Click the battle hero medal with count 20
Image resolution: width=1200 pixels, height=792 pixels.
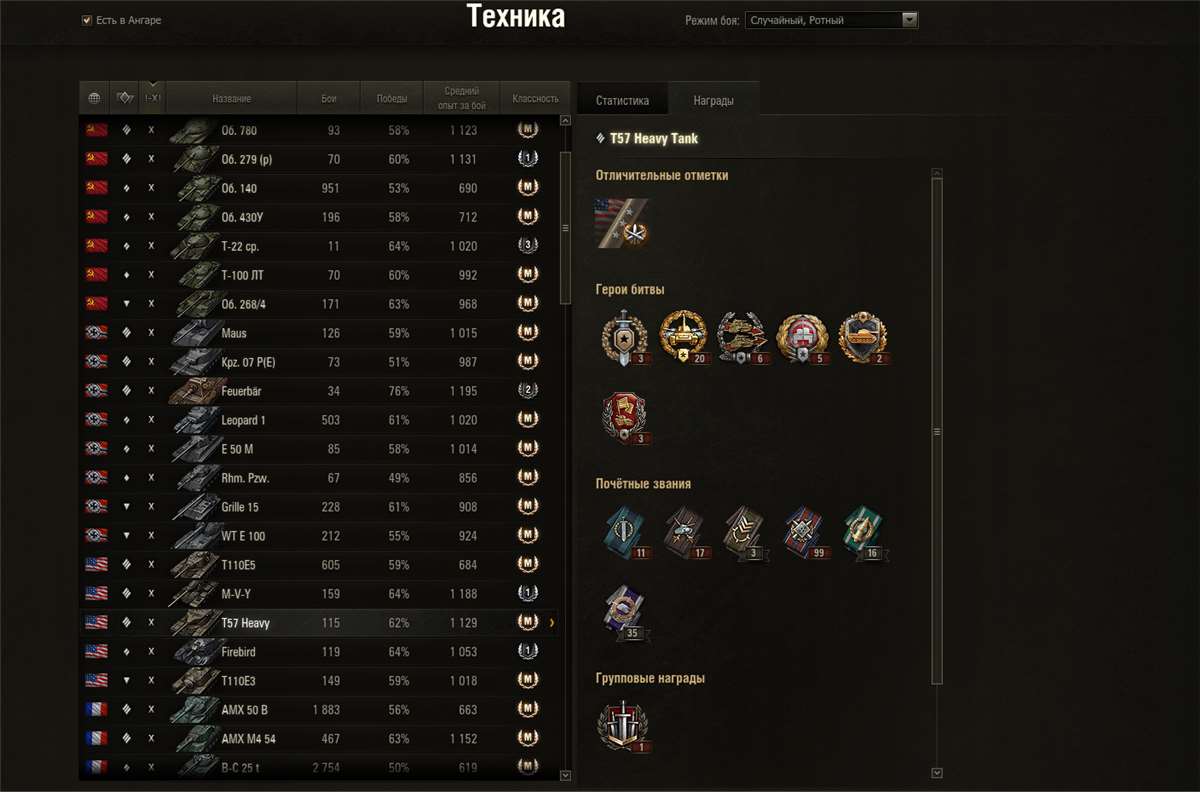coord(683,337)
